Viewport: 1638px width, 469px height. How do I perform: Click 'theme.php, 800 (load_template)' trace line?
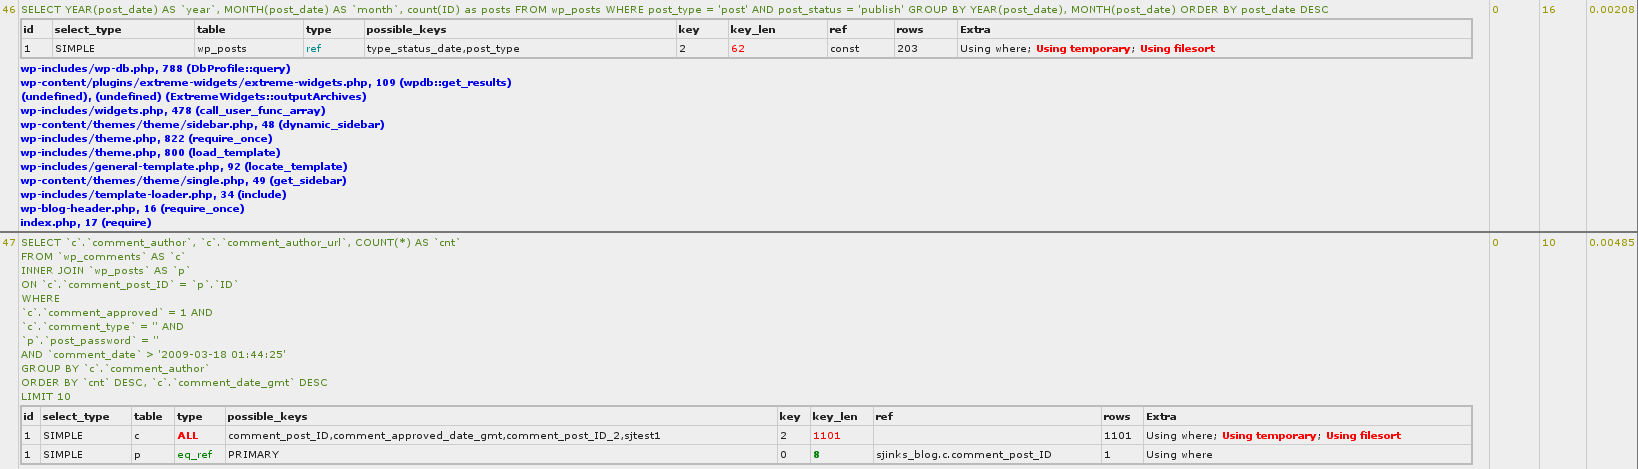(150, 152)
